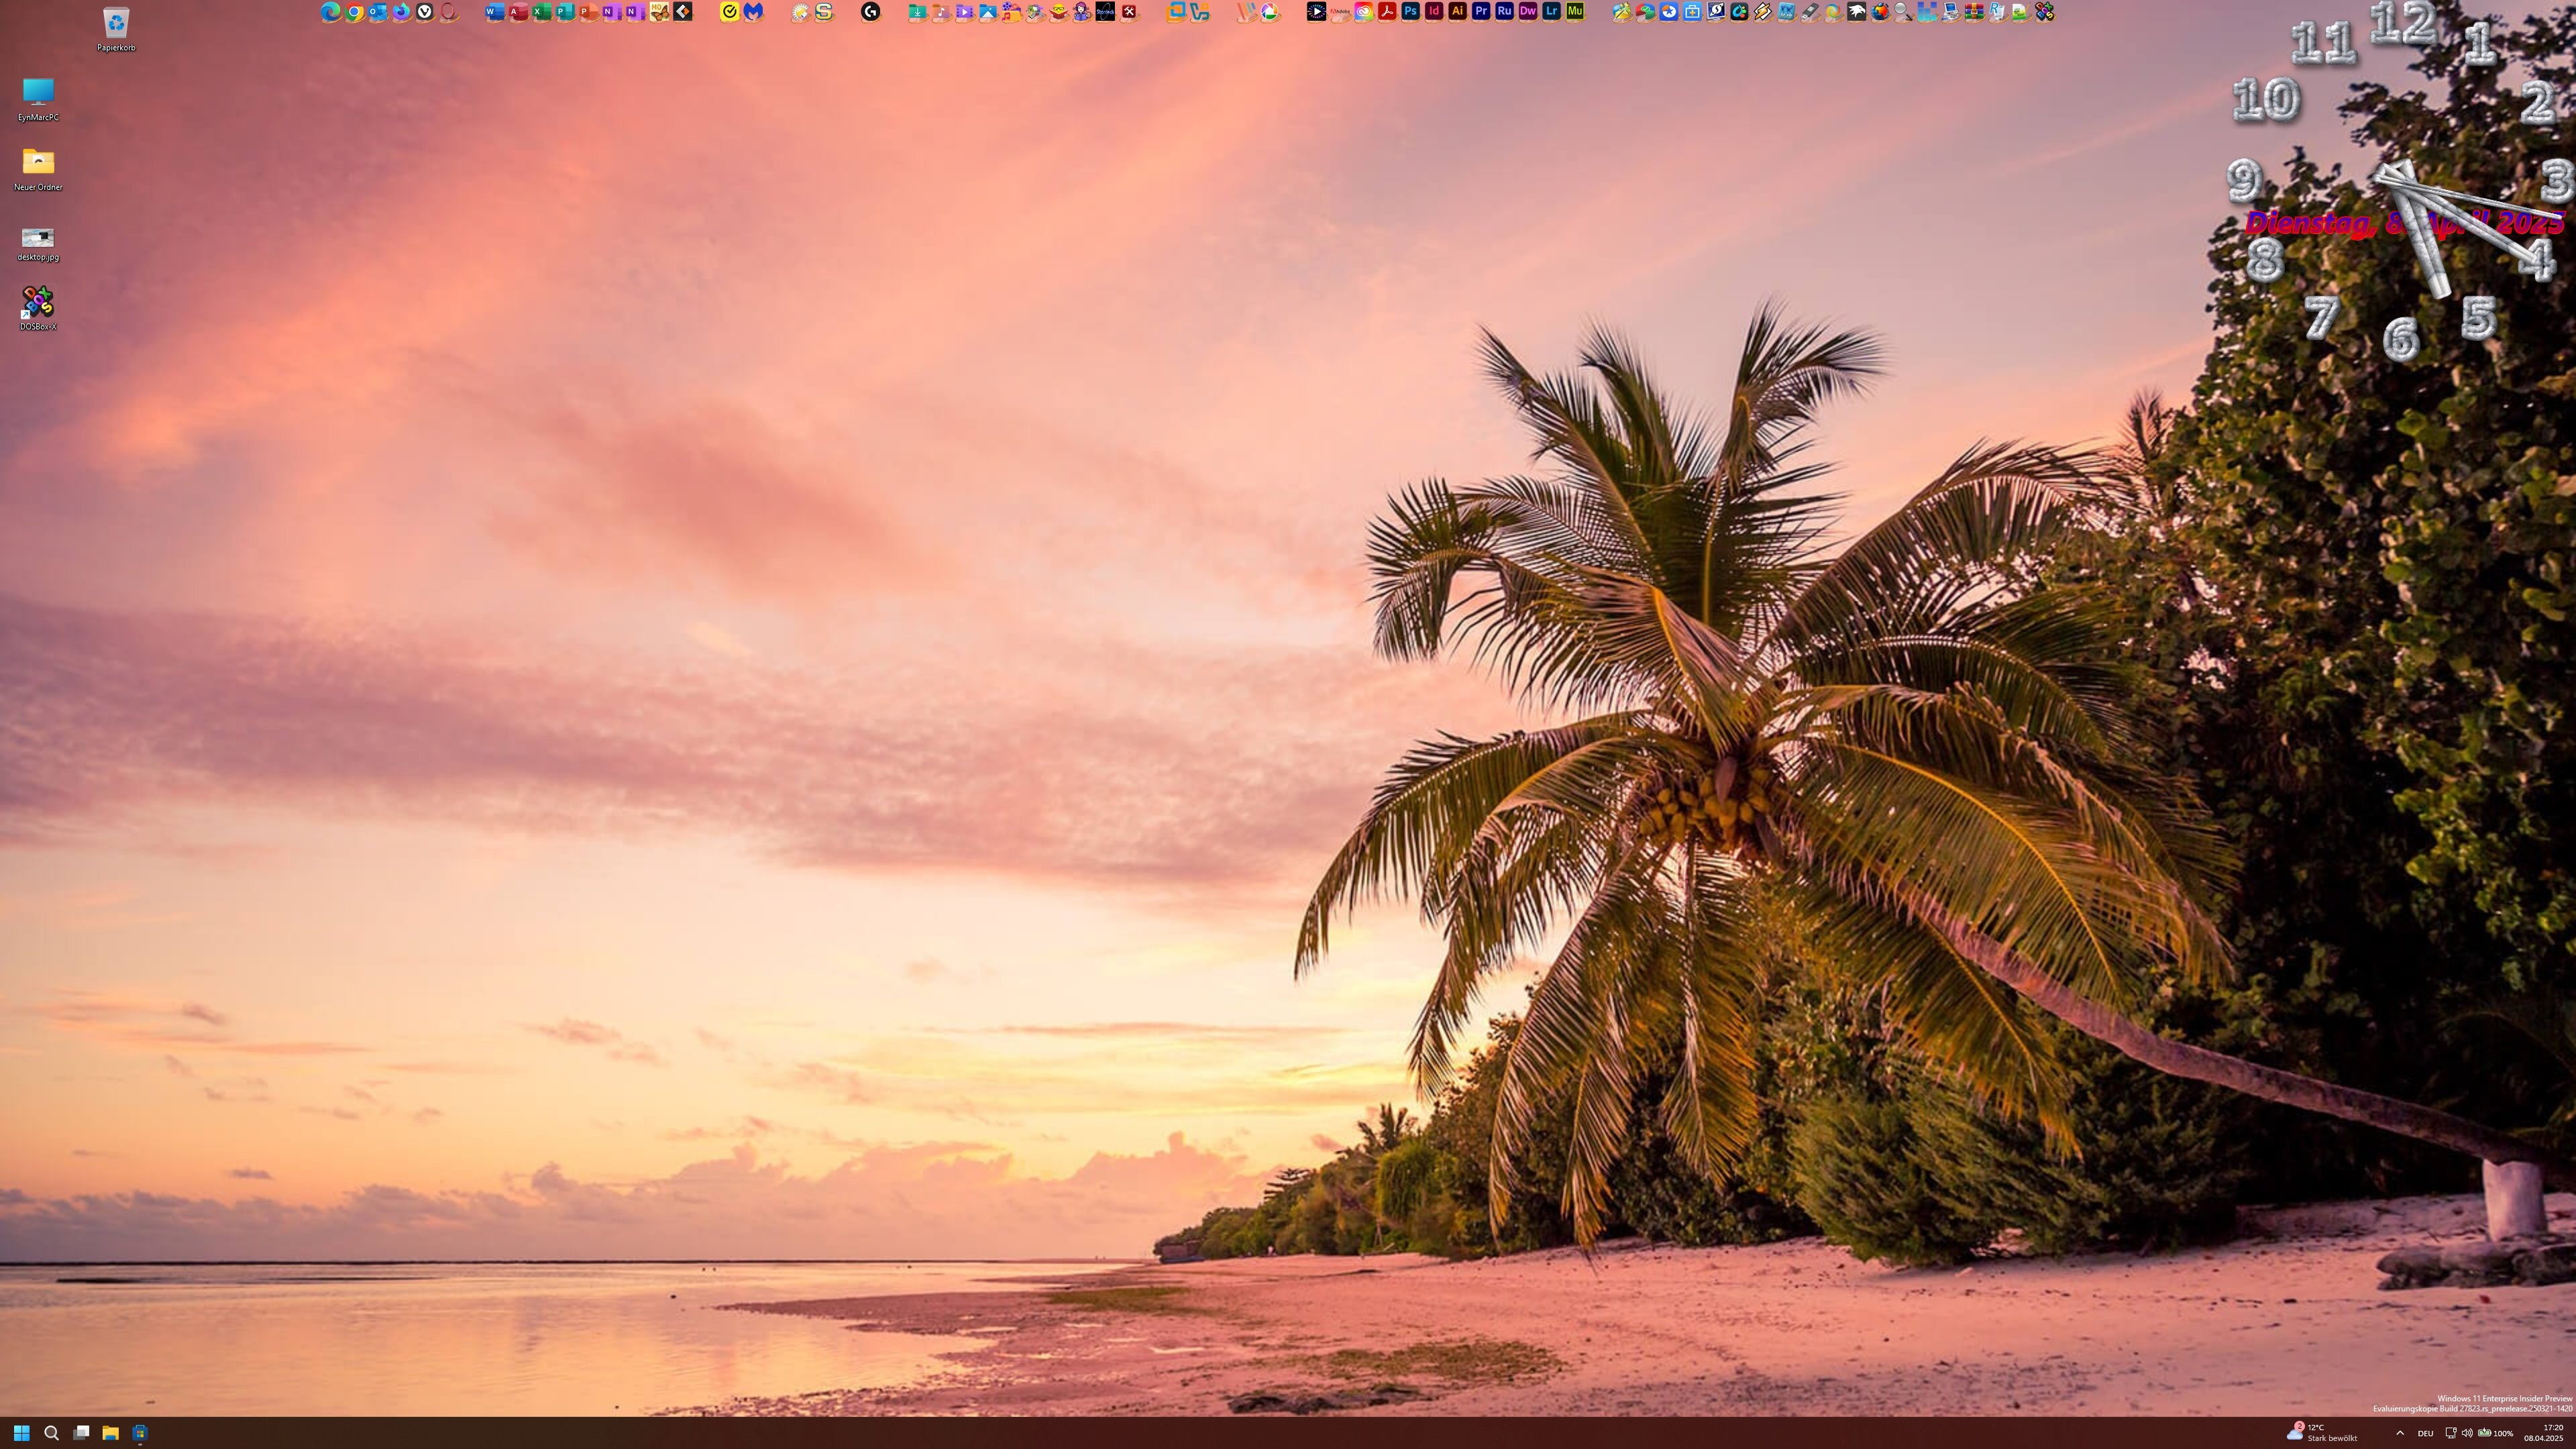Launch Adobe Creative Cloud icon

coord(1364,12)
